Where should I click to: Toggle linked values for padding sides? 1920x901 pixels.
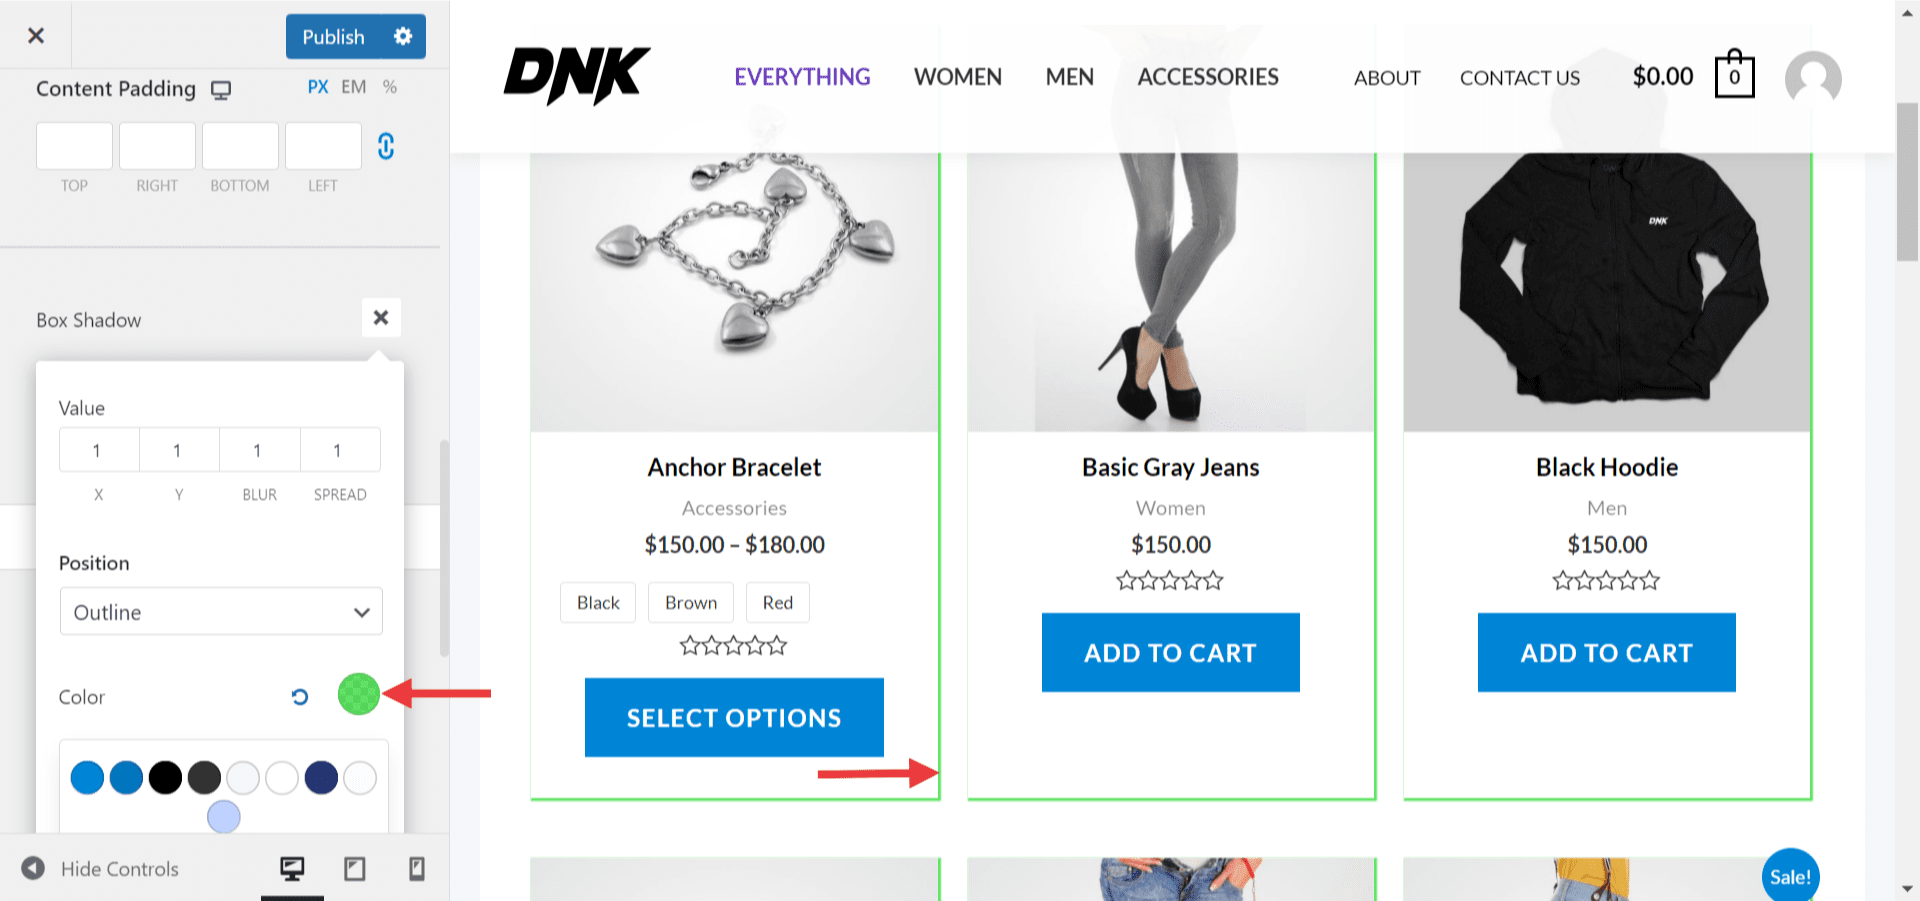386,147
